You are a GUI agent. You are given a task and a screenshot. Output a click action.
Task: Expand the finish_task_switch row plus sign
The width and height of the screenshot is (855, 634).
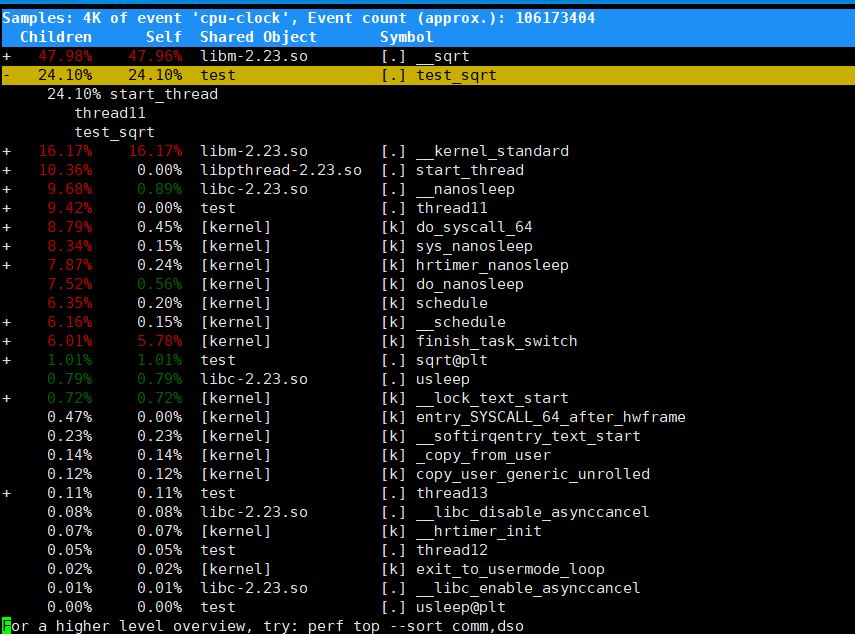pyautogui.click(x=7, y=341)
